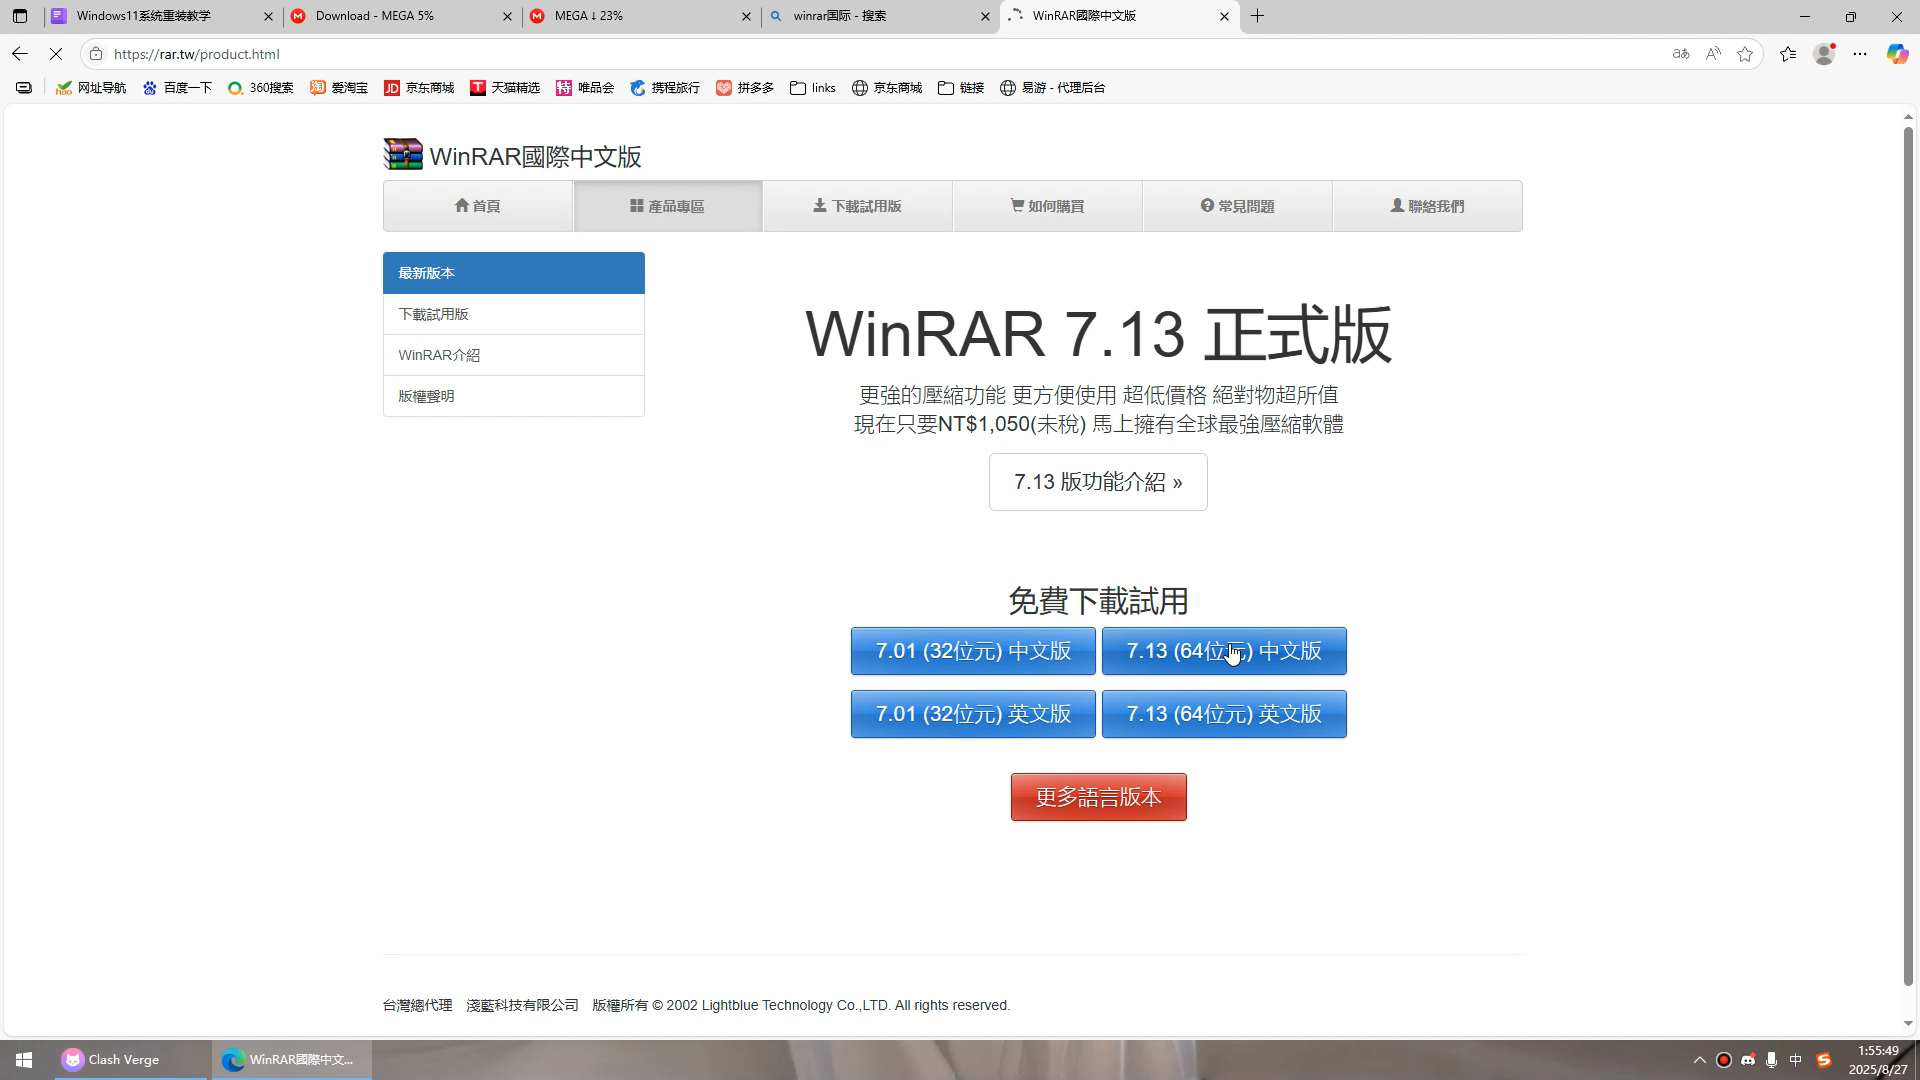The image size is (1920, 1080).
Task: Open the 天猫精选 bookmark
Action: (505, 88)
